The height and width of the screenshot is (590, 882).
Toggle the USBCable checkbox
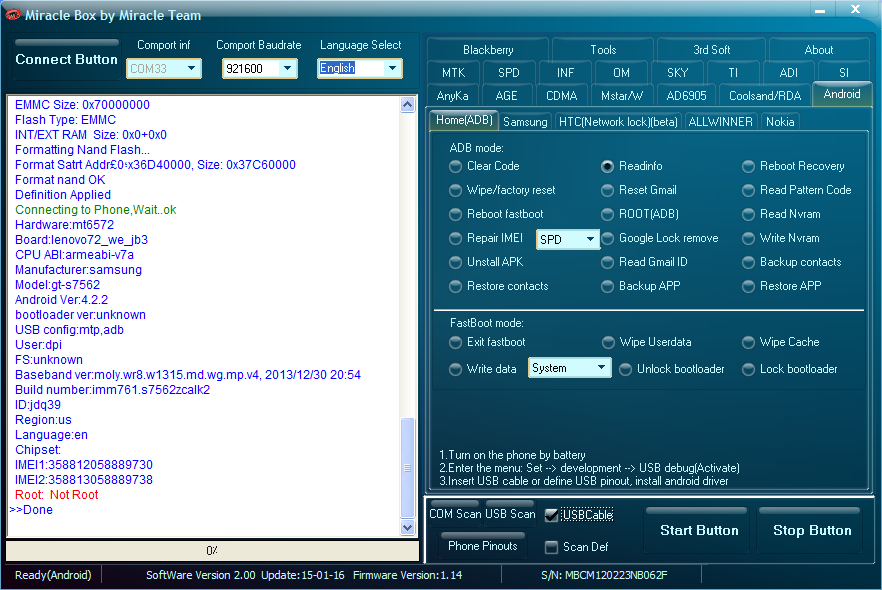551,515
